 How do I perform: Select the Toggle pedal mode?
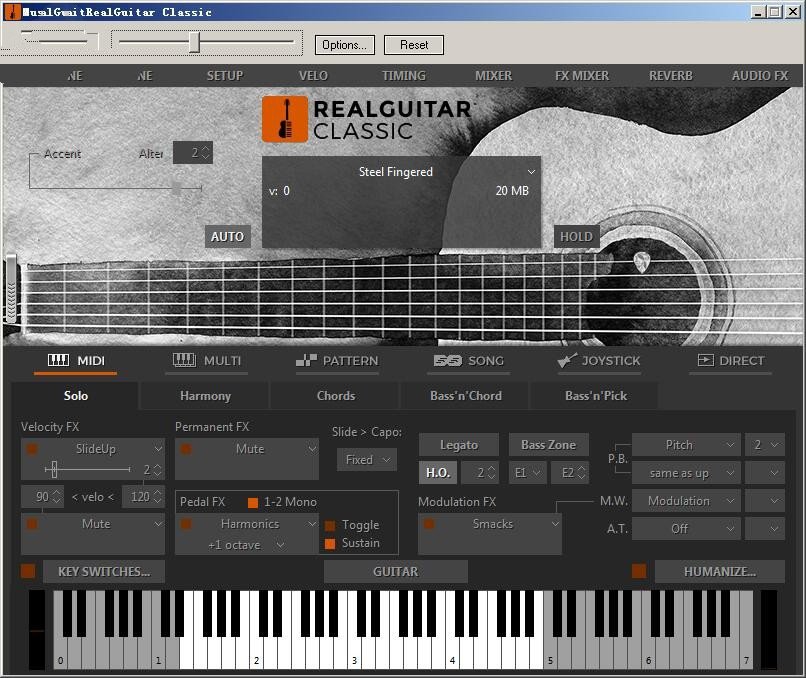pos(330,525)
